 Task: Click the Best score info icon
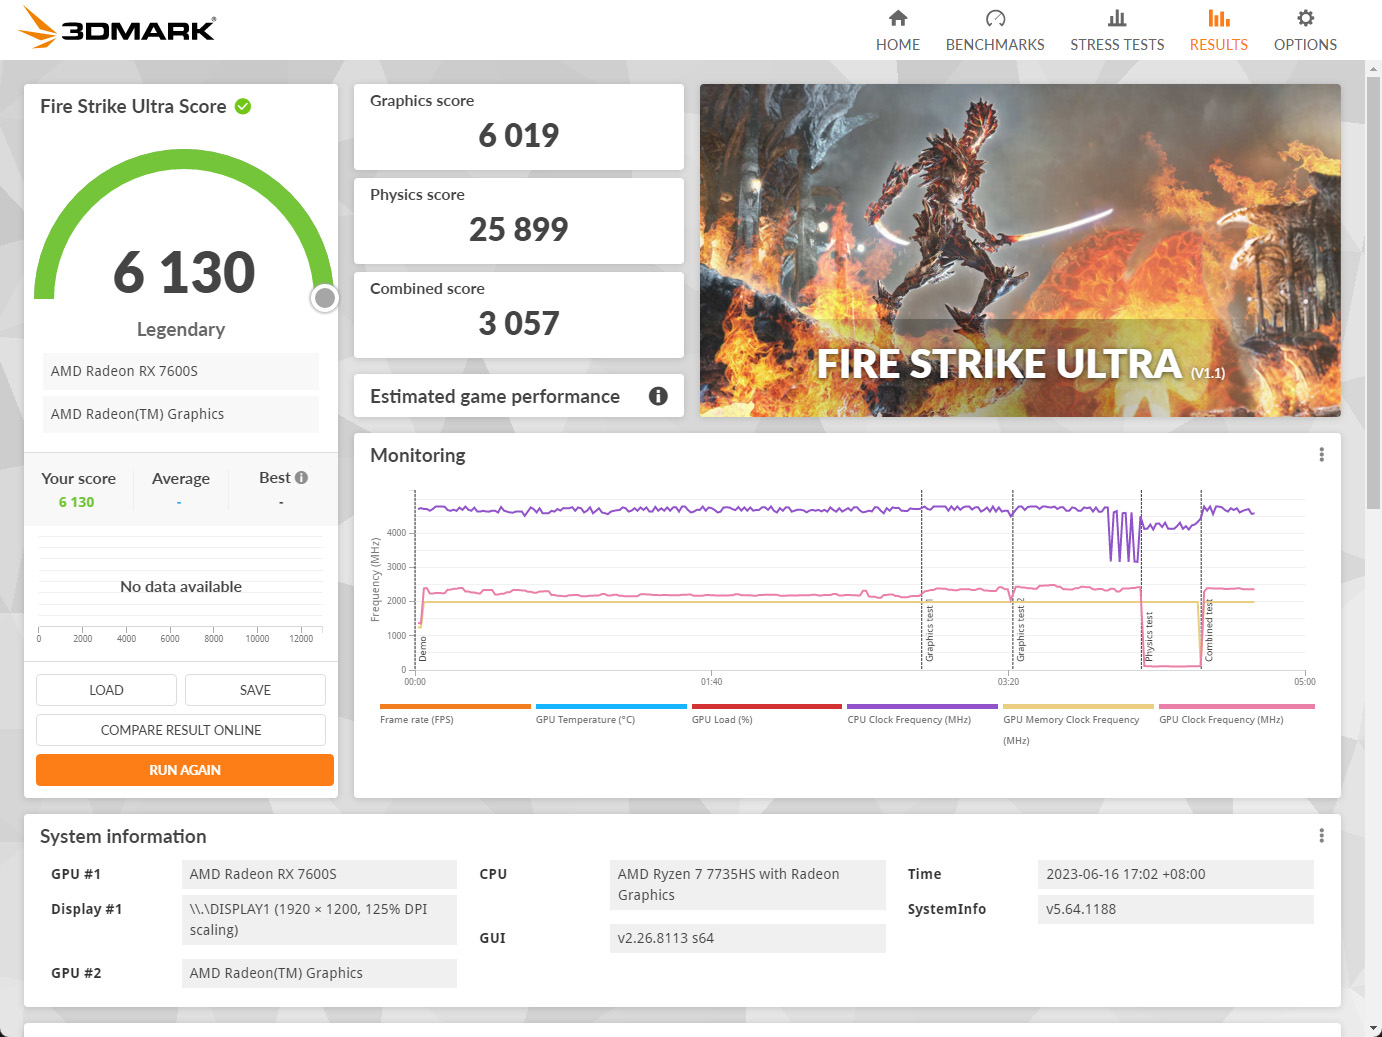(301, 478)
